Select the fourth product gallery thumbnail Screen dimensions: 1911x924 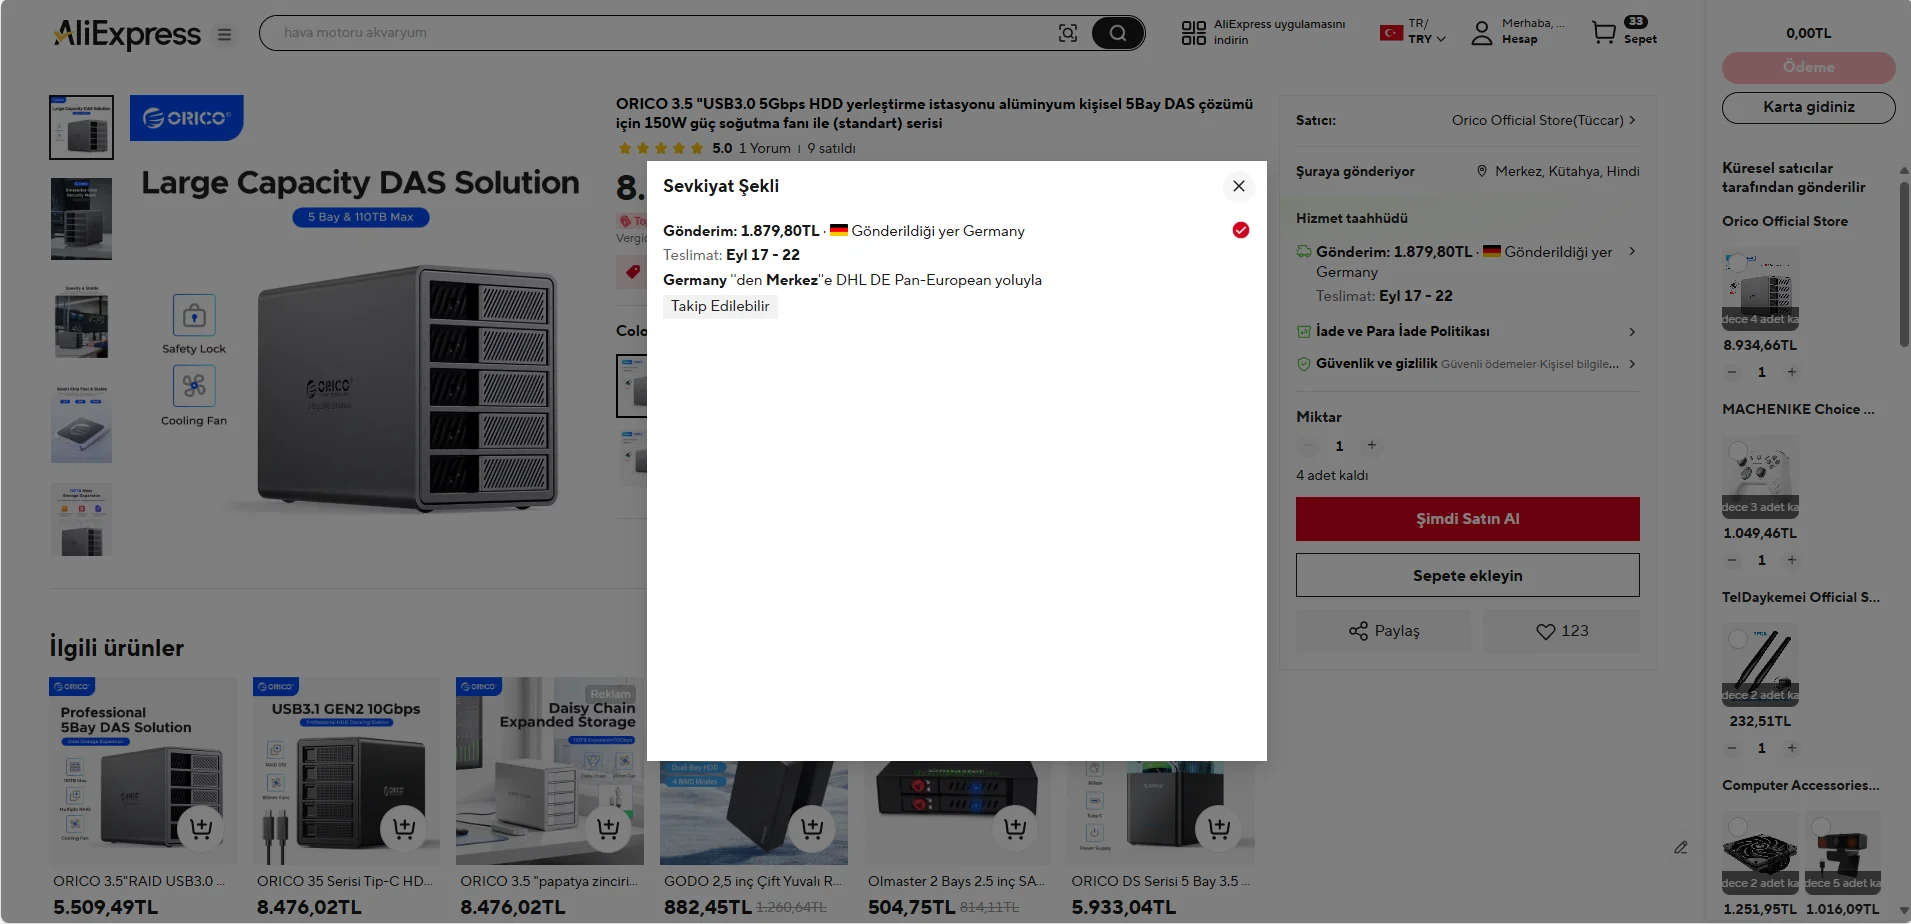point(81,424)
